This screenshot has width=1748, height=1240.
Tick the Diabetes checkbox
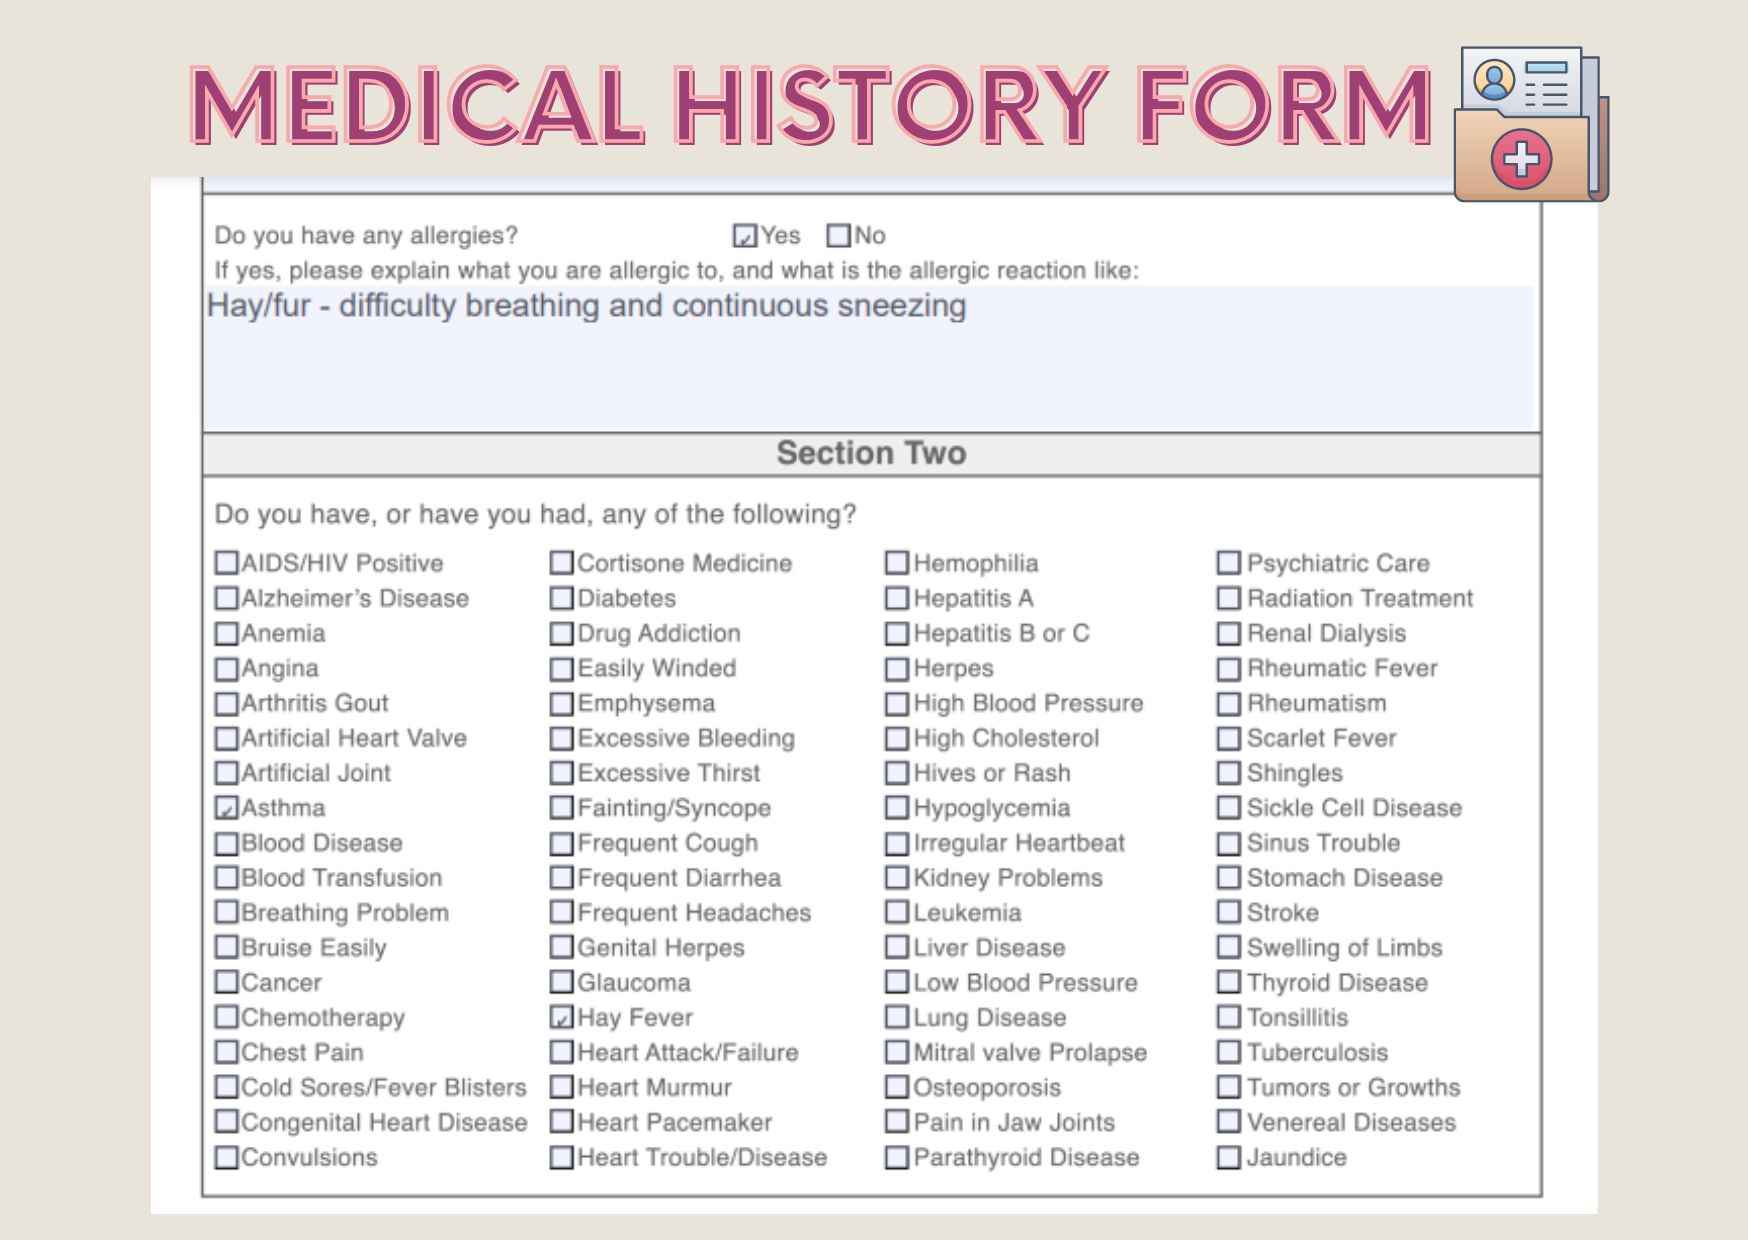[x=562, y=599]
